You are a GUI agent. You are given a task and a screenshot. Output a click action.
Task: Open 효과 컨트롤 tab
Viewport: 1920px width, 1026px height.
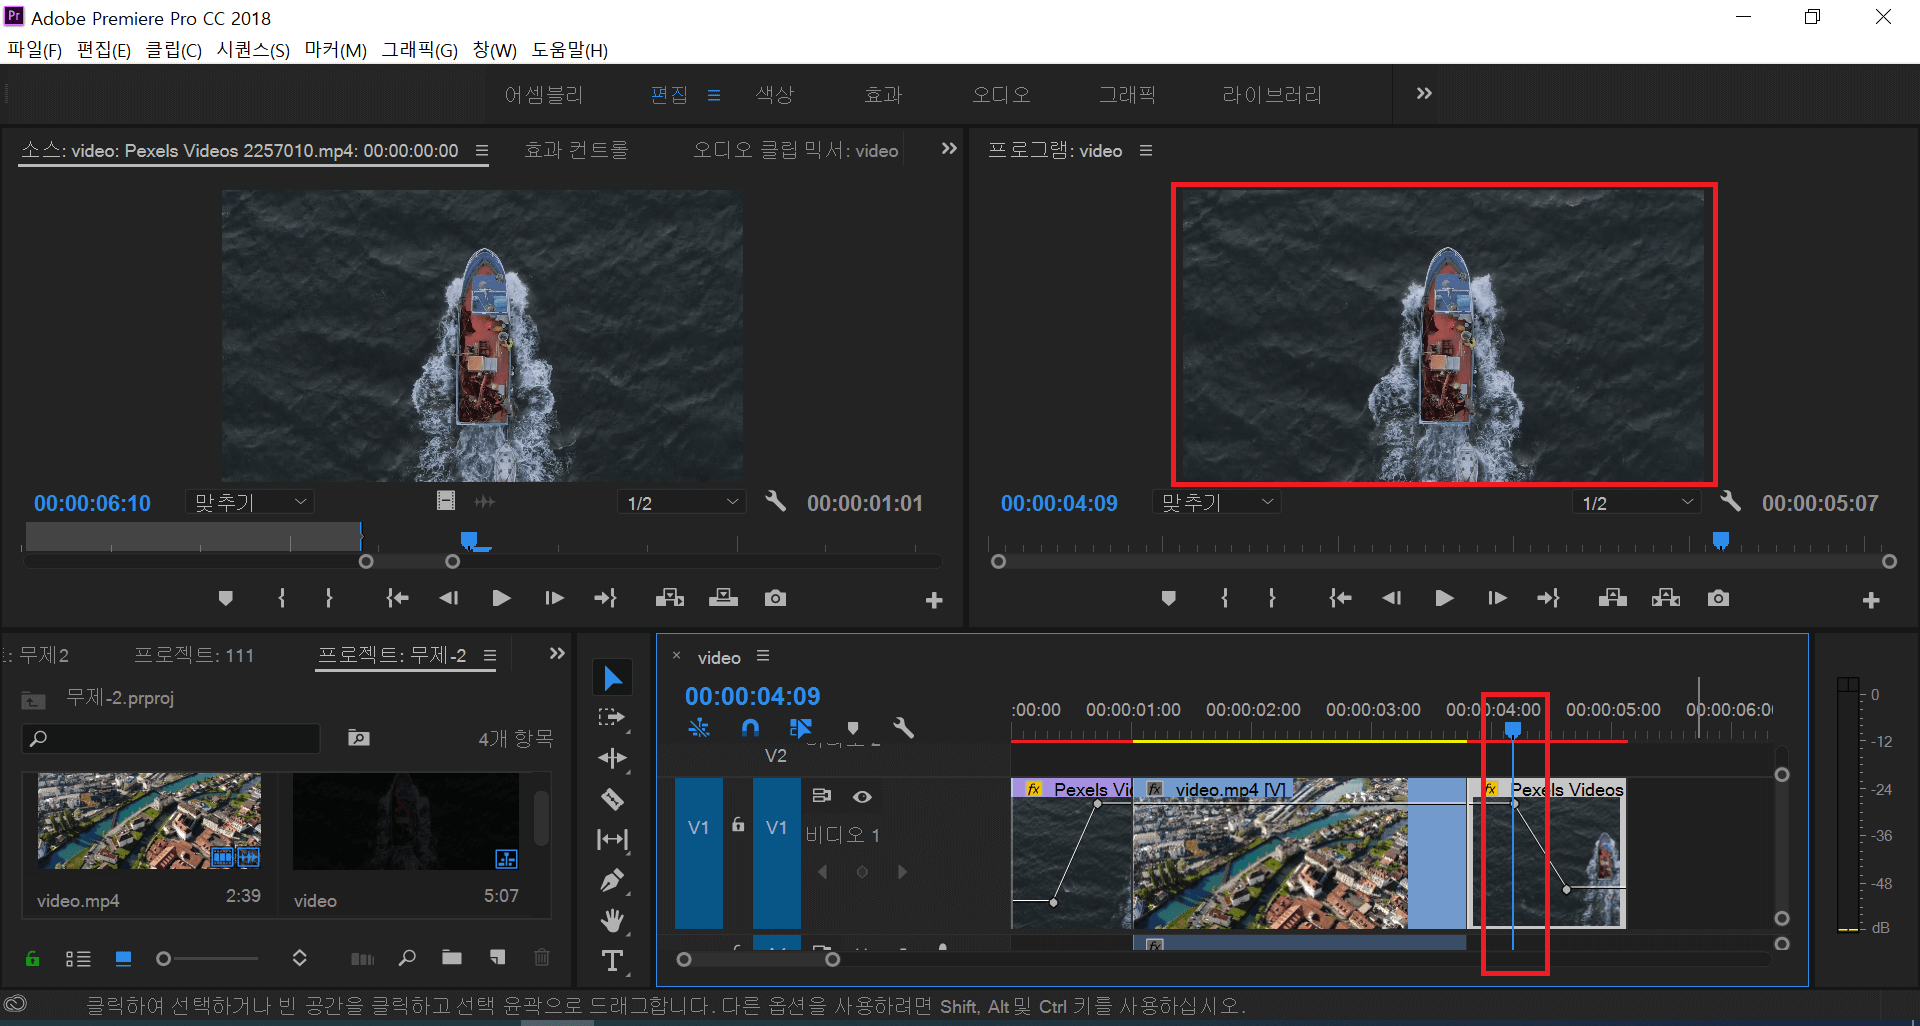click(x=576, y=150)
